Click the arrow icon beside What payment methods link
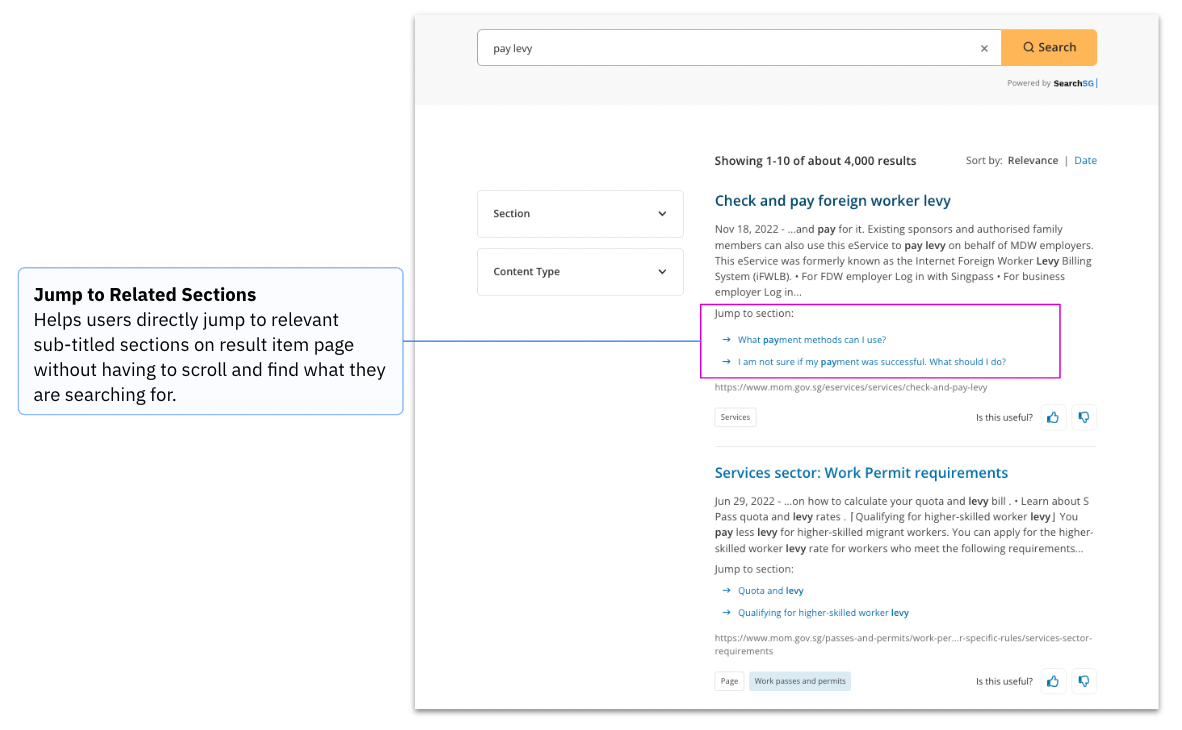This screenshot has height=730, width=1182. tap(726, 339)
